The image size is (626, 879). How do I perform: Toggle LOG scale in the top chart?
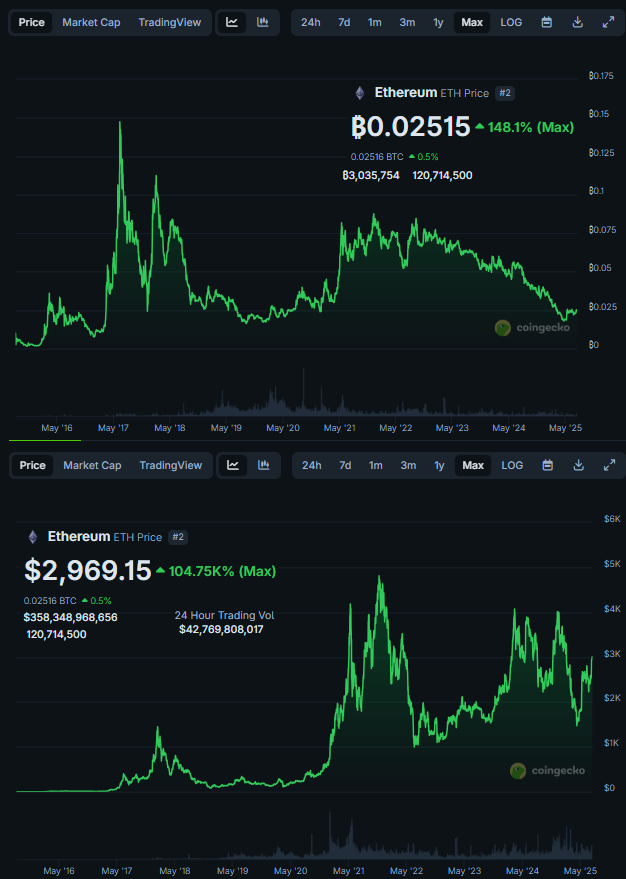click(x=511, y=22)
